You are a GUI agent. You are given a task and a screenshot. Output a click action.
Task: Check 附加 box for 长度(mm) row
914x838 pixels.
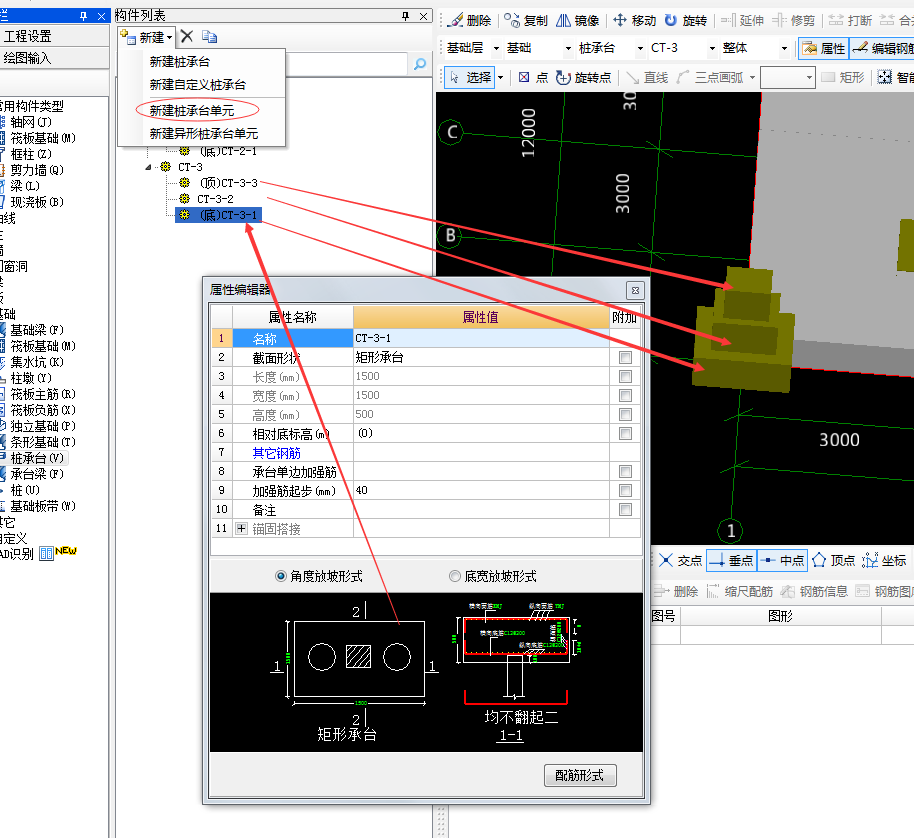click(x=625, y=376)
